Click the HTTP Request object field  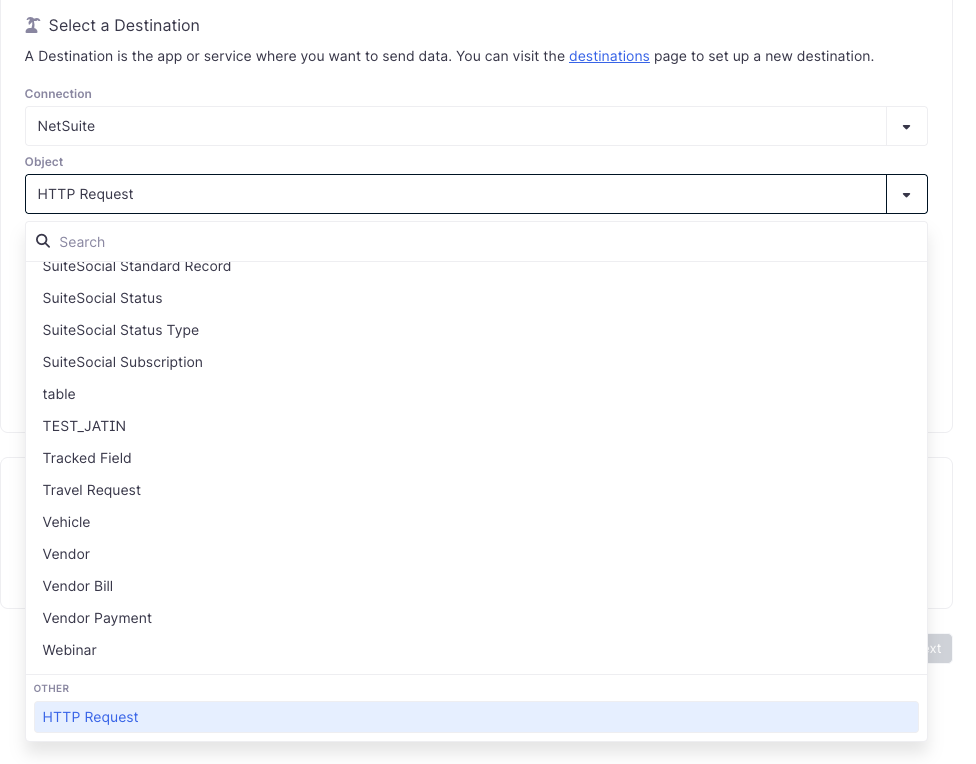pos(455,194)
